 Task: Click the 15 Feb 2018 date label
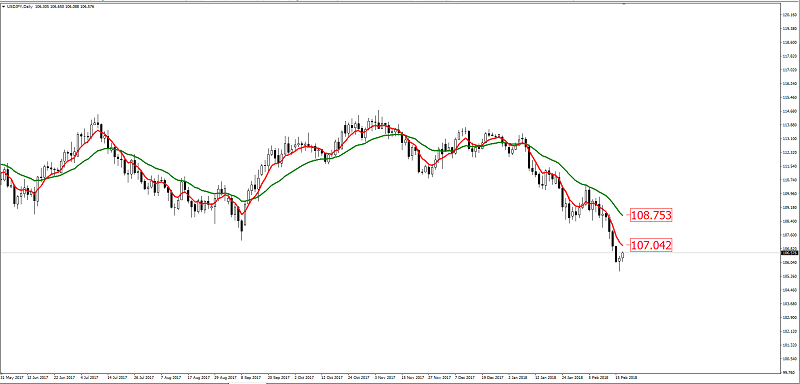pyautogui.click(x=627, y=377)
